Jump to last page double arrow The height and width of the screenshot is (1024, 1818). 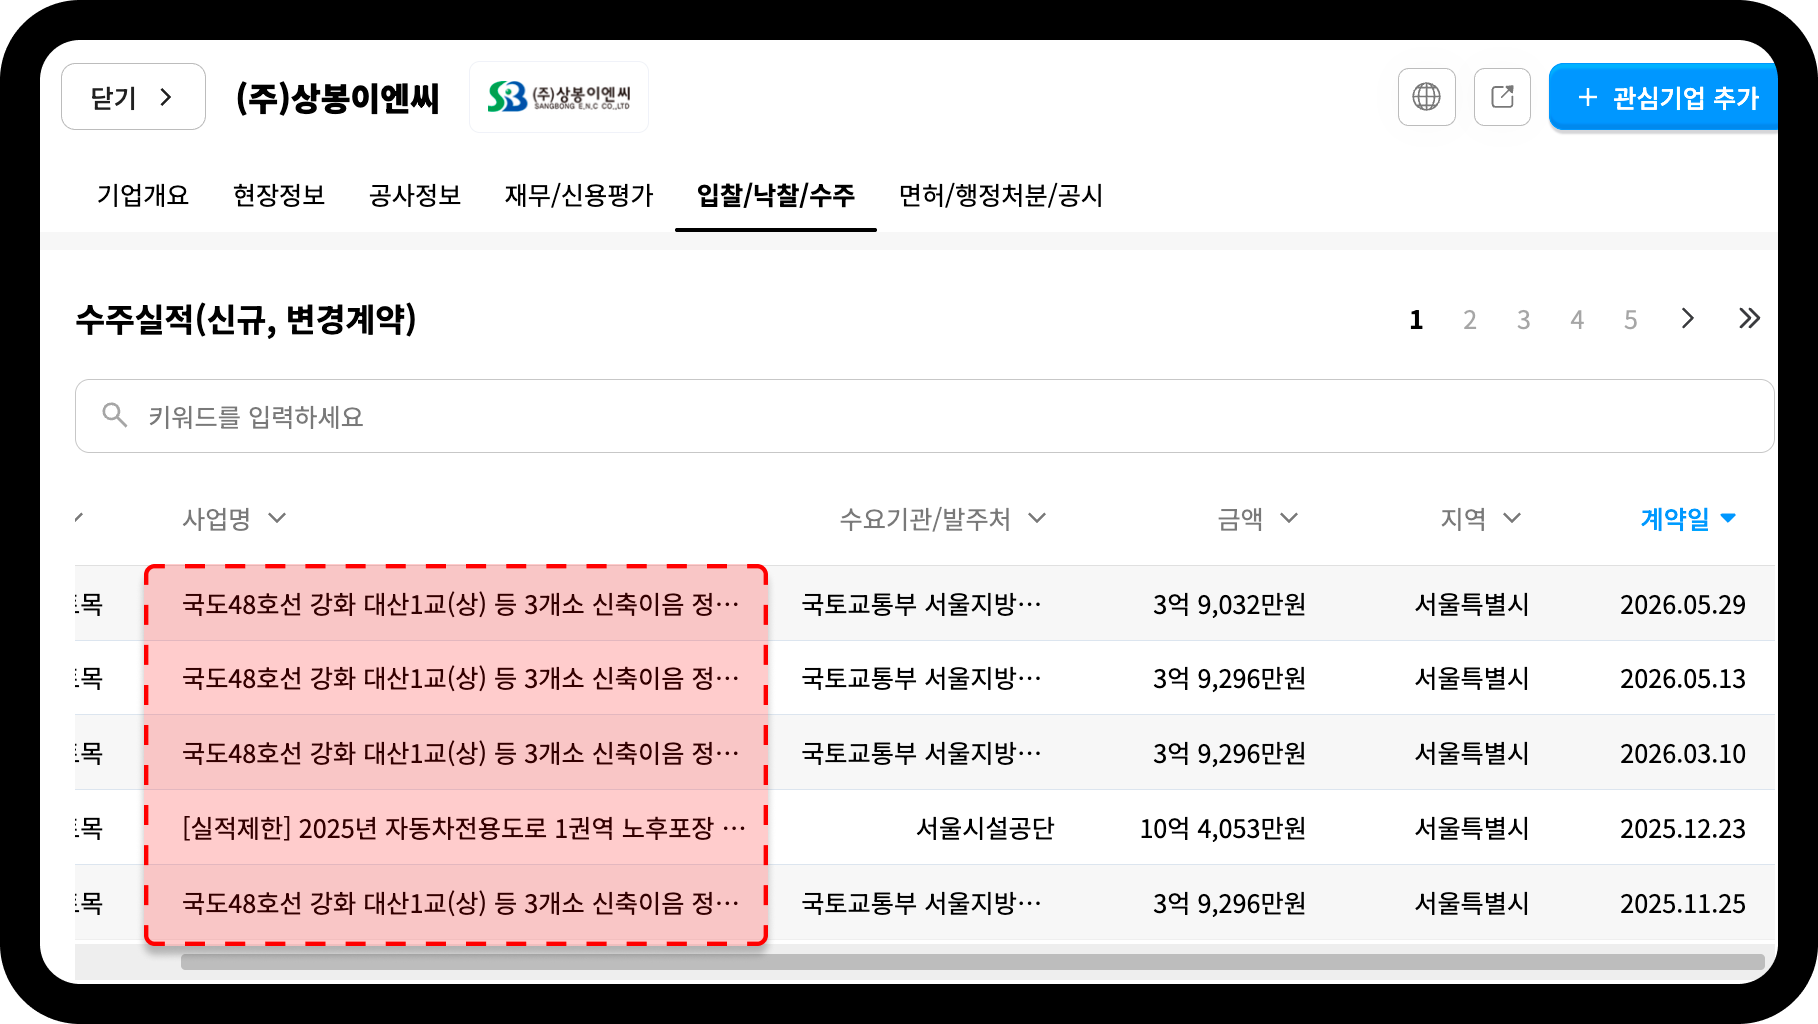[1749, 319]
